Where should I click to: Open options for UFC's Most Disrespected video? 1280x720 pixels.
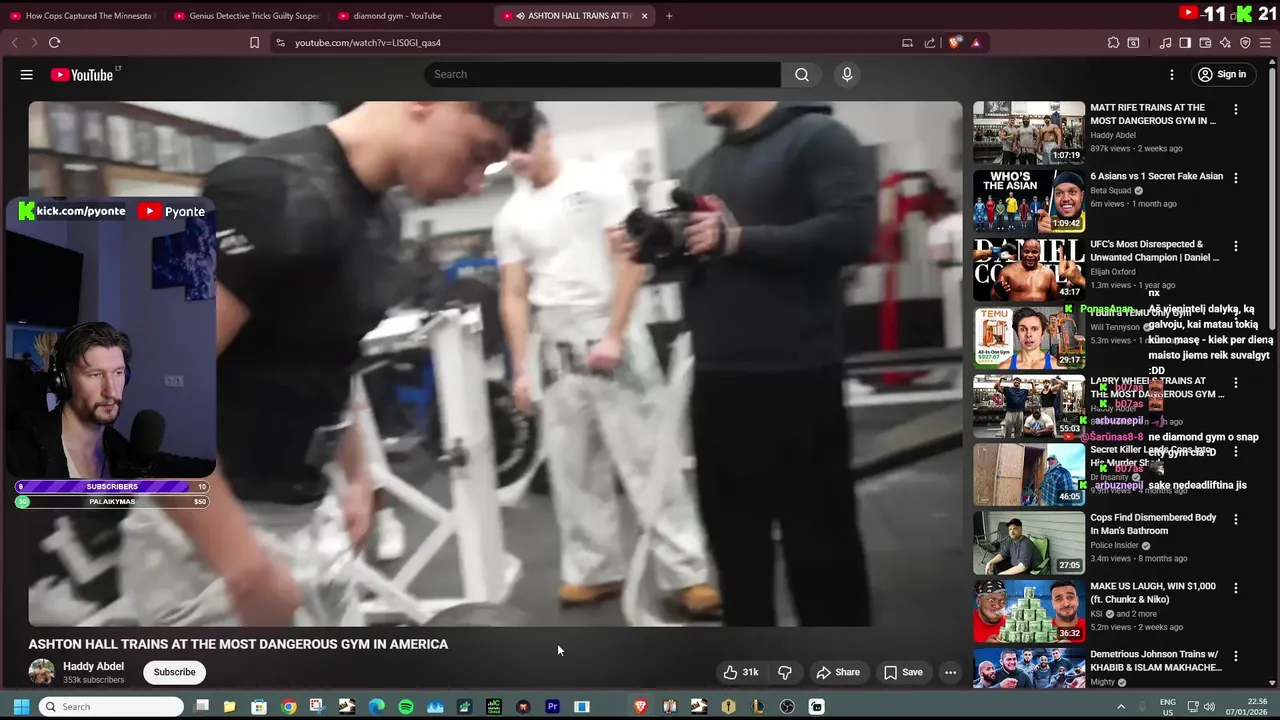tap(1236, 246)
